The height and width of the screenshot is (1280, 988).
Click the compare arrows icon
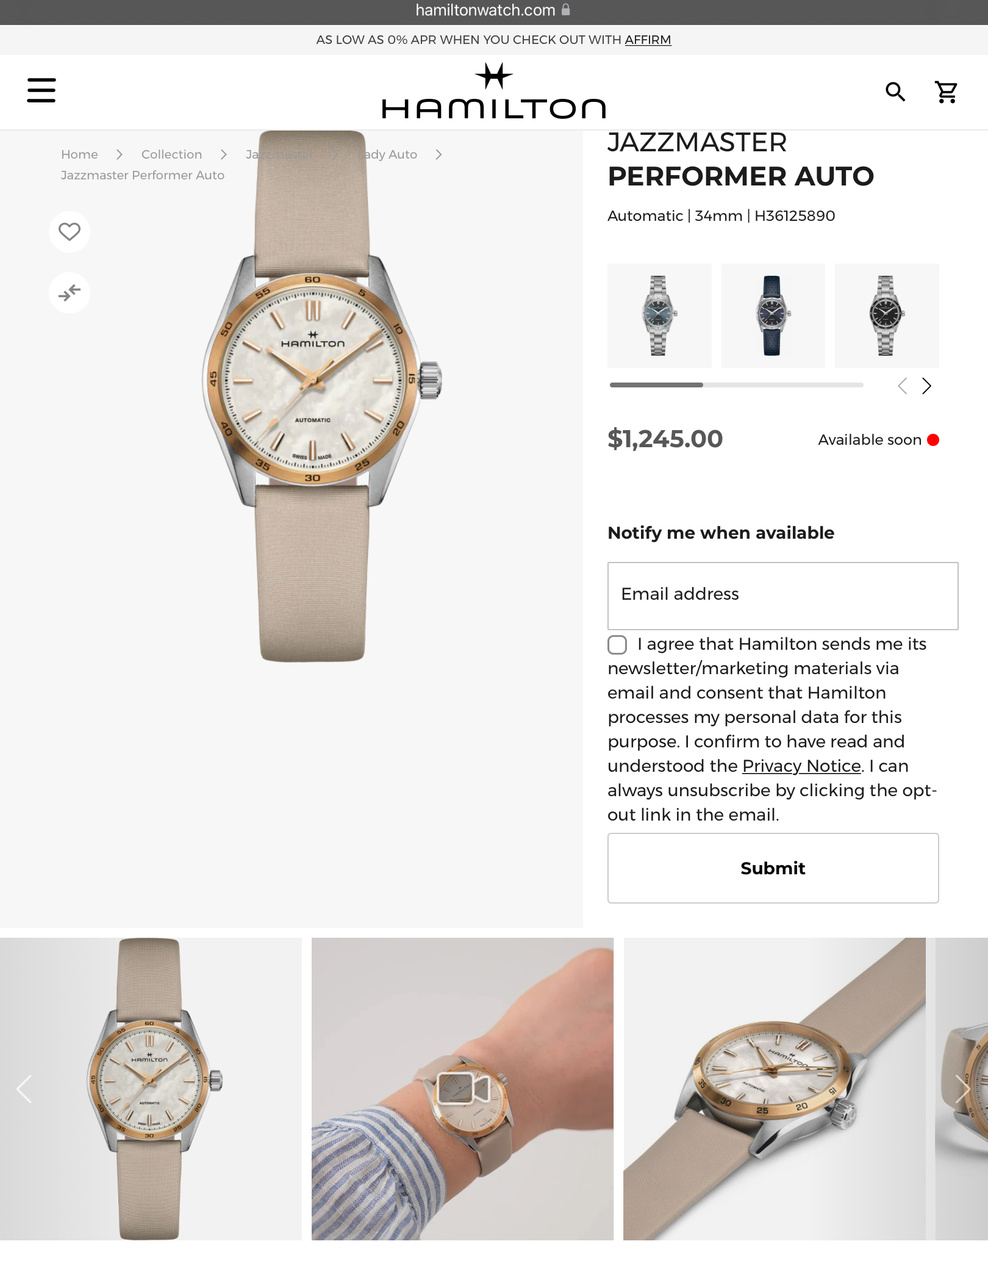(x=69, y=293)
